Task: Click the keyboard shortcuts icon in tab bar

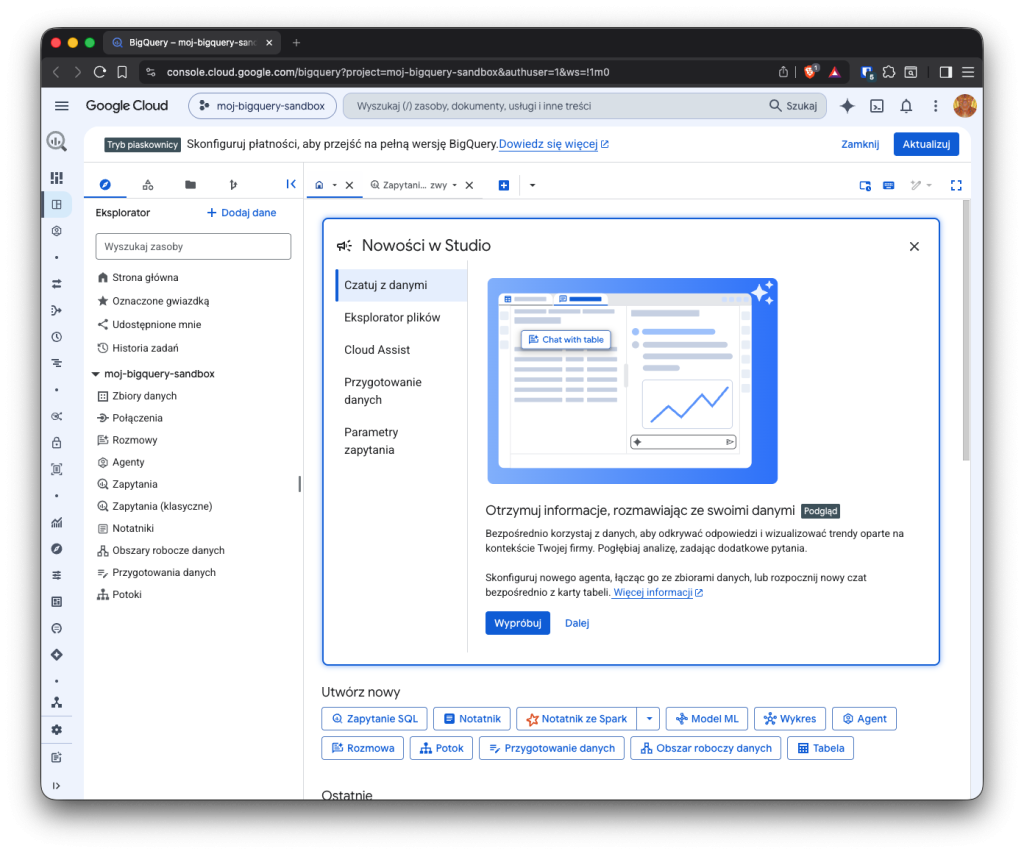Action: 889,185
